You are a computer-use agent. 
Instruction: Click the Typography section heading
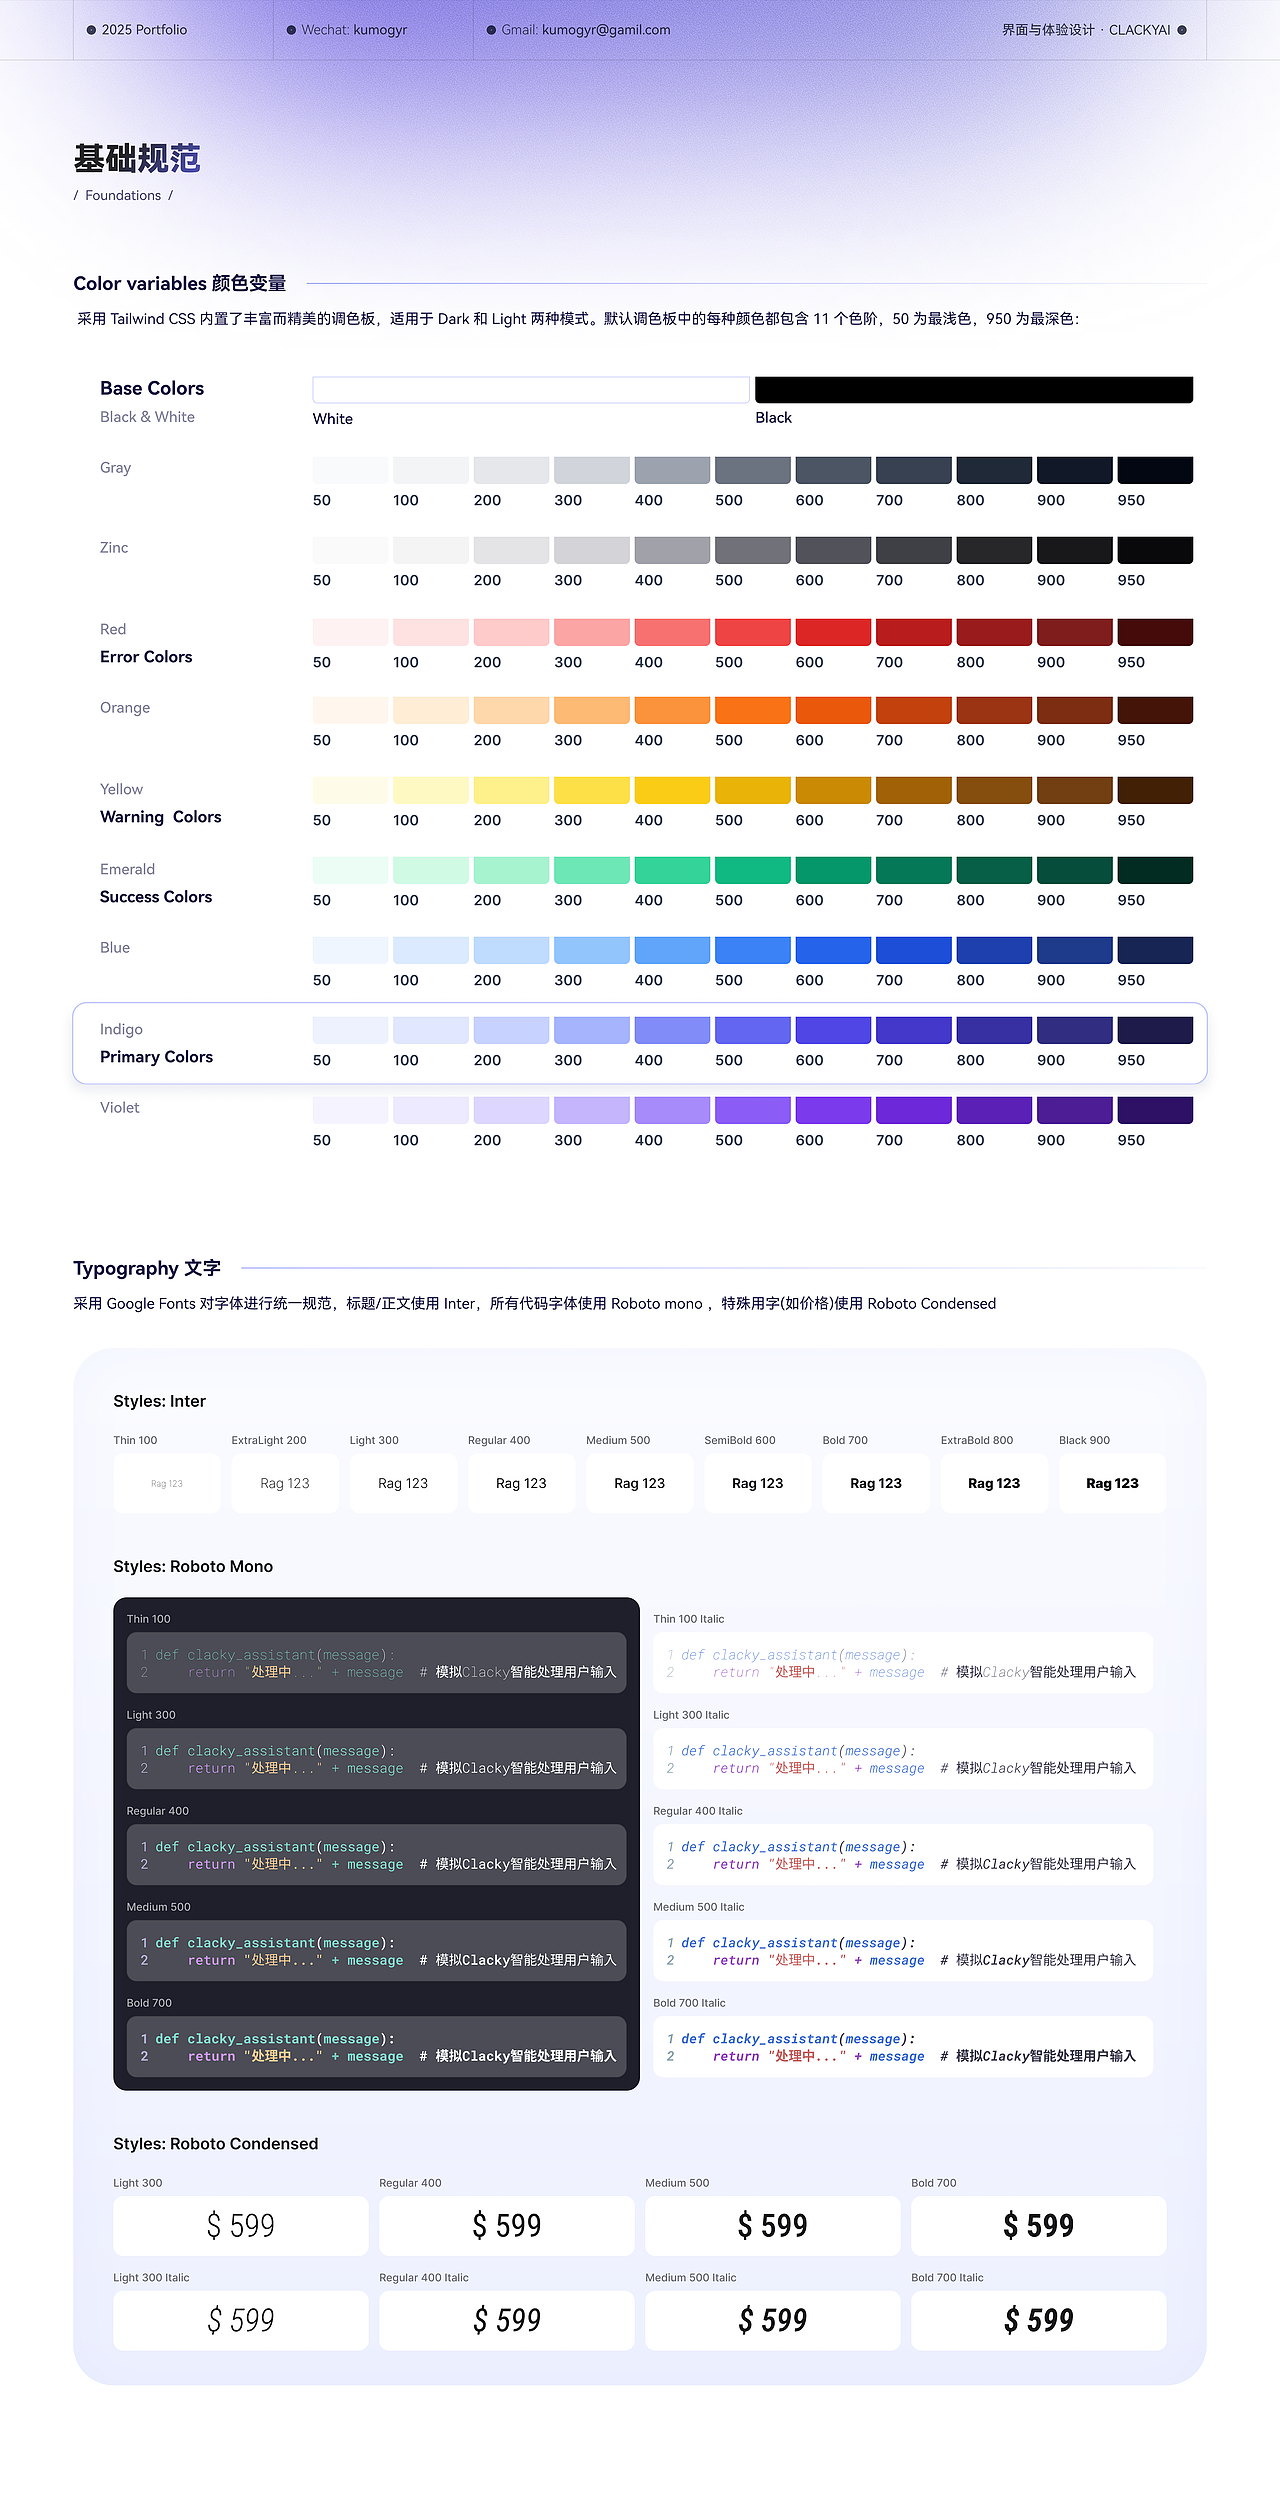[x=147, y=1268]
